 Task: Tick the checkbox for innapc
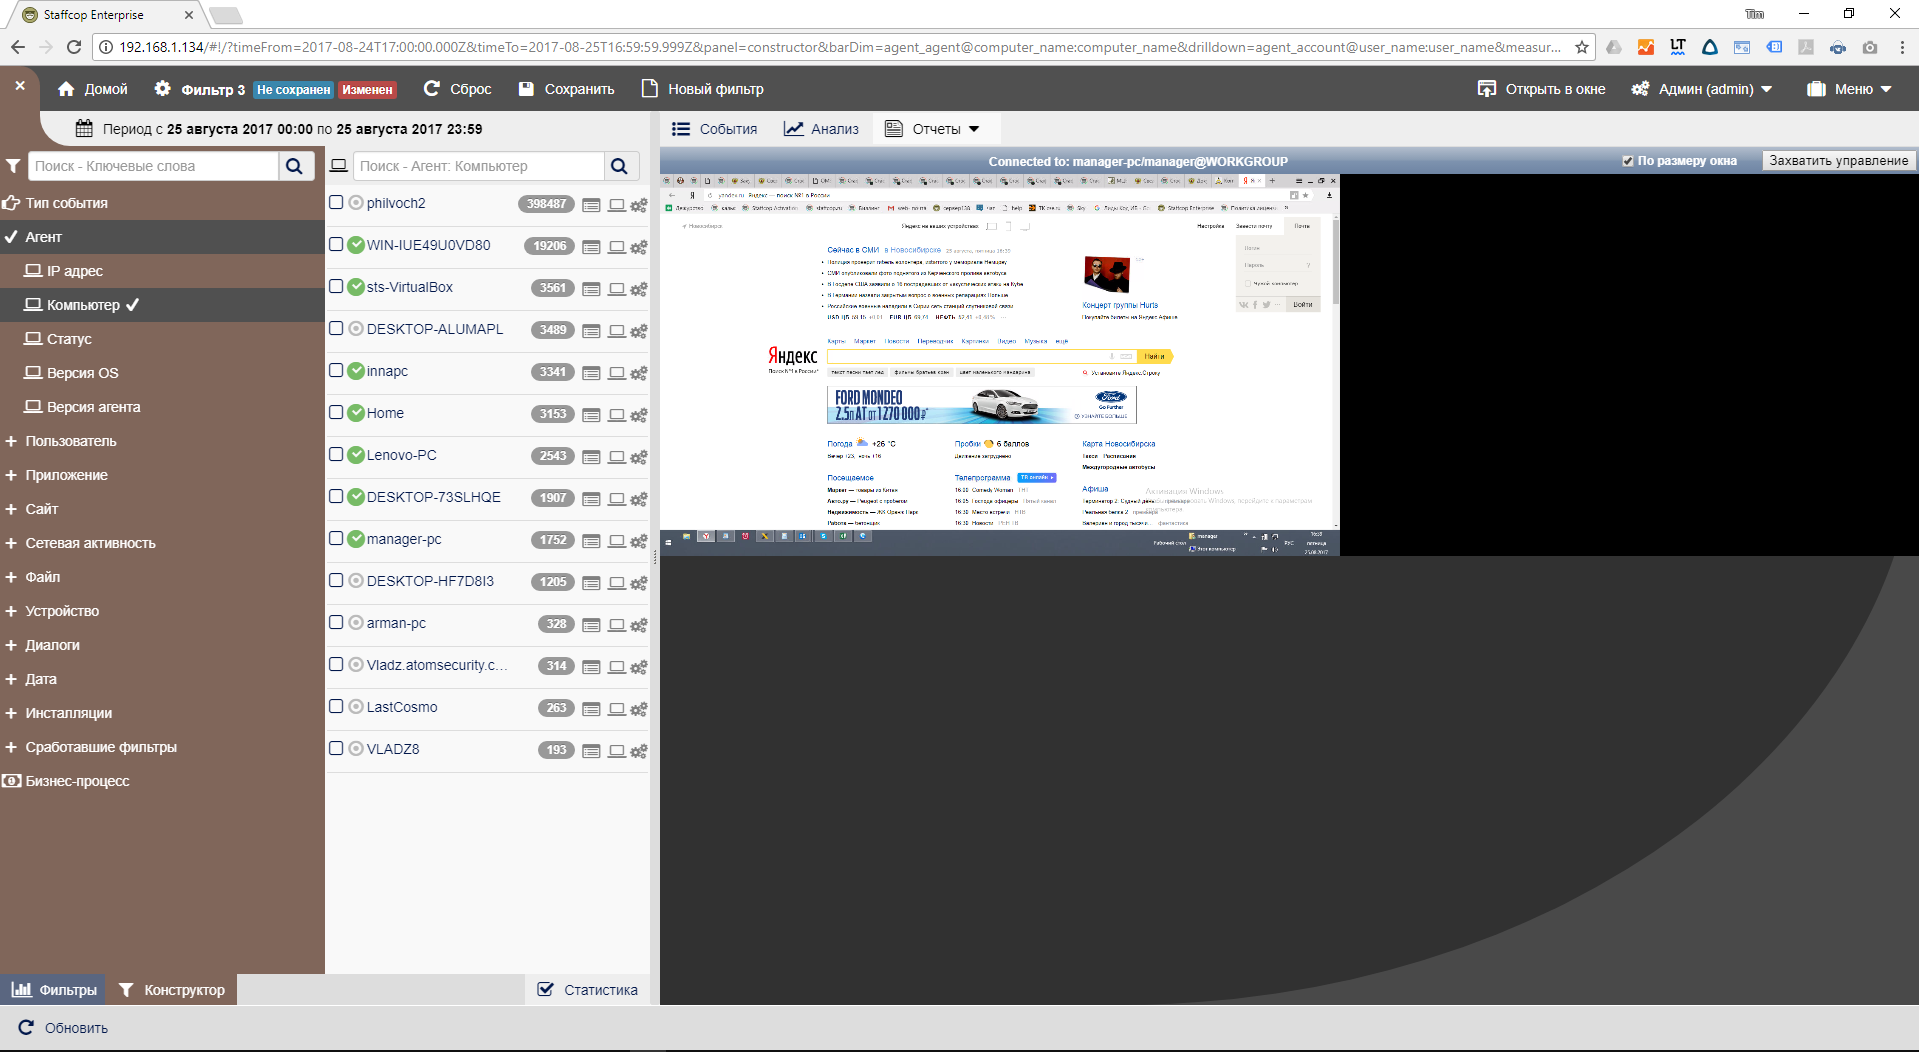coord(337,370)
